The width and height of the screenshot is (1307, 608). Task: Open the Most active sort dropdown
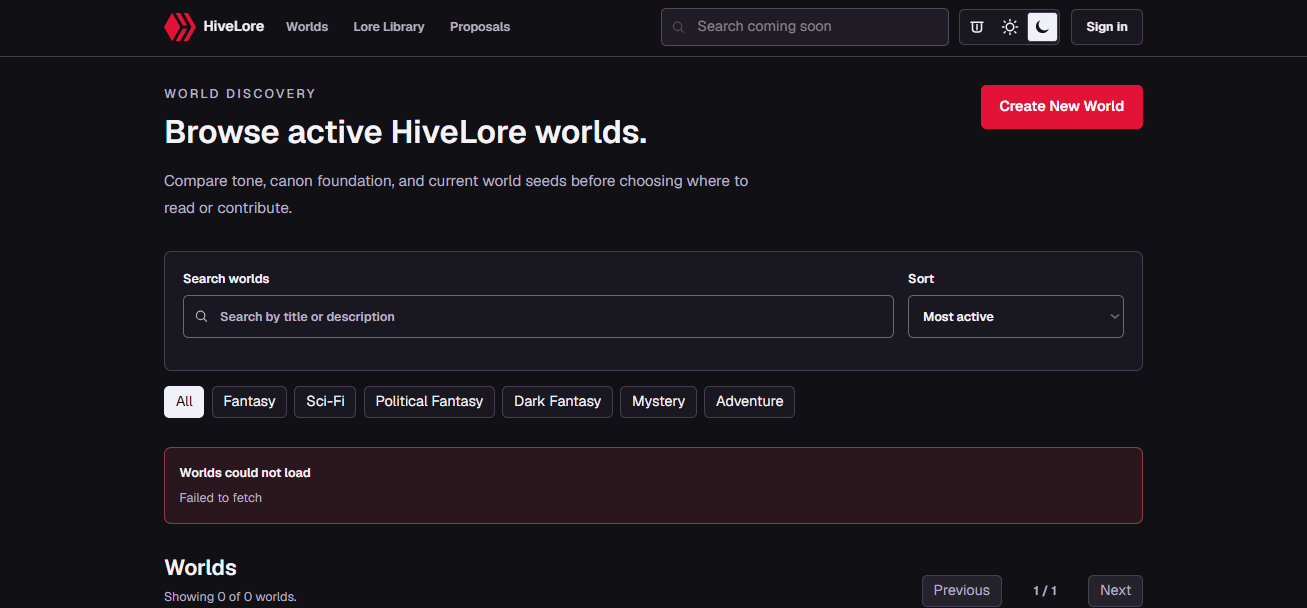[1016, 316]
